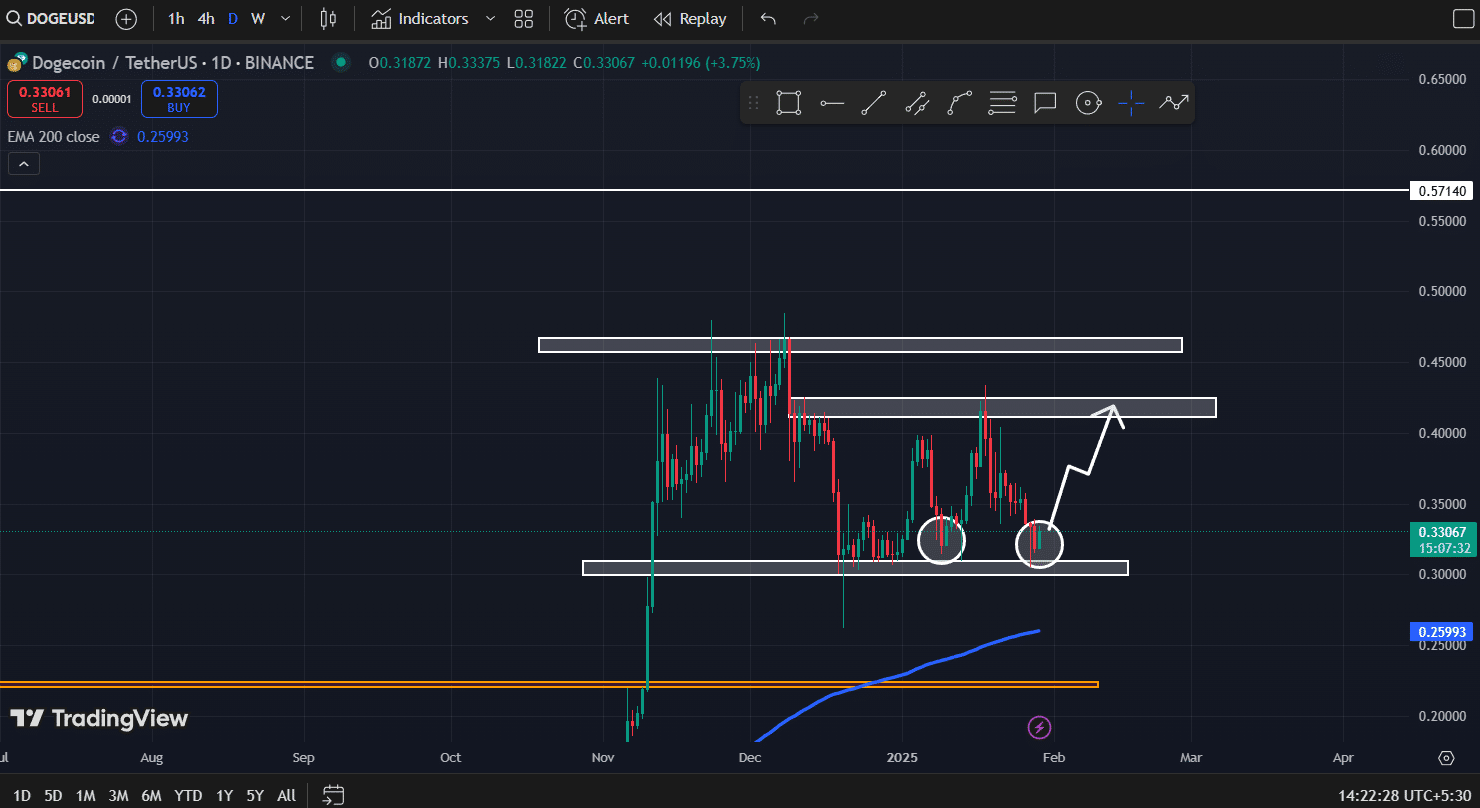Collapse the indicator legend with chevron

point(24,164)
